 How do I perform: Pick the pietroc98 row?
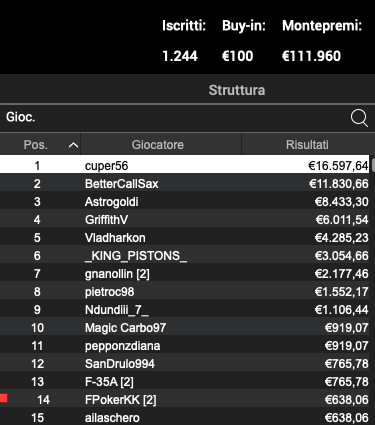pyautogui.click(x=185, y=292)
